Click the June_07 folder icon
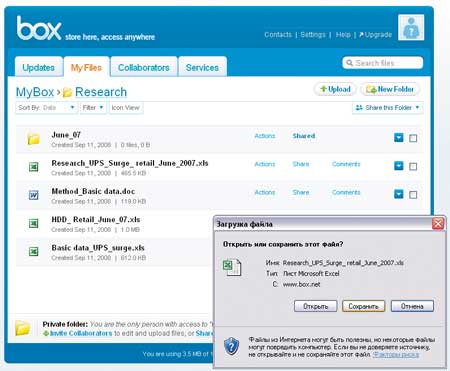Screen dimensions: 450x371 33,139
